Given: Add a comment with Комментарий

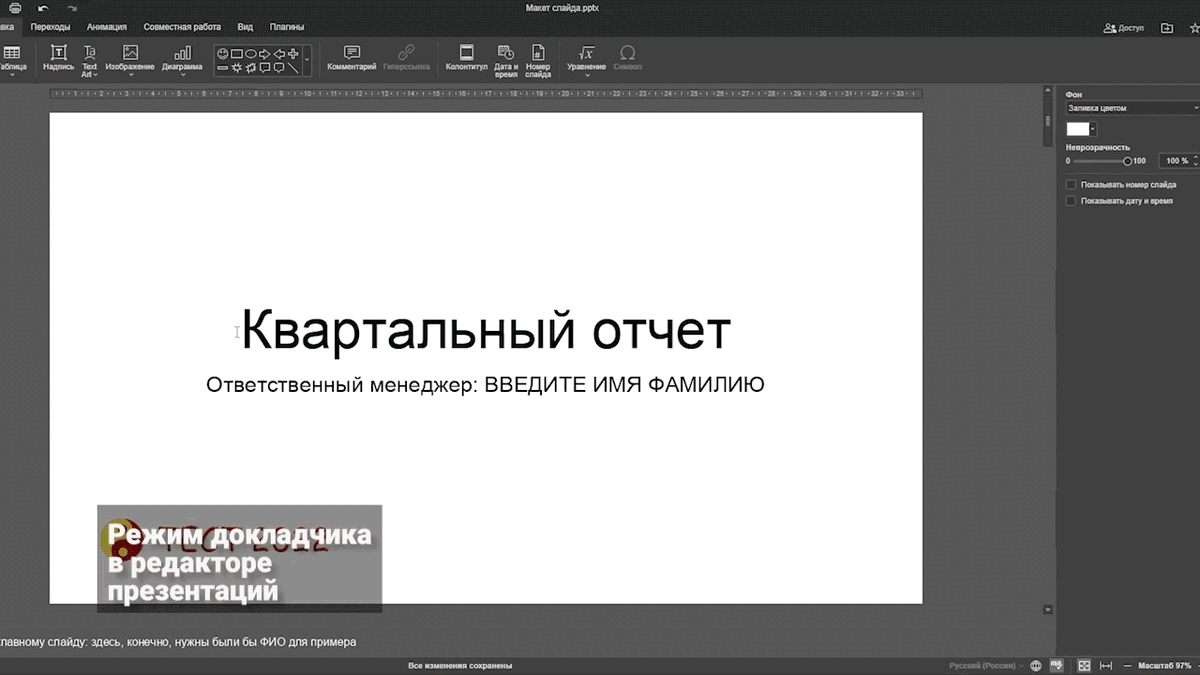Looking at the screenshot, I should 352,59.
